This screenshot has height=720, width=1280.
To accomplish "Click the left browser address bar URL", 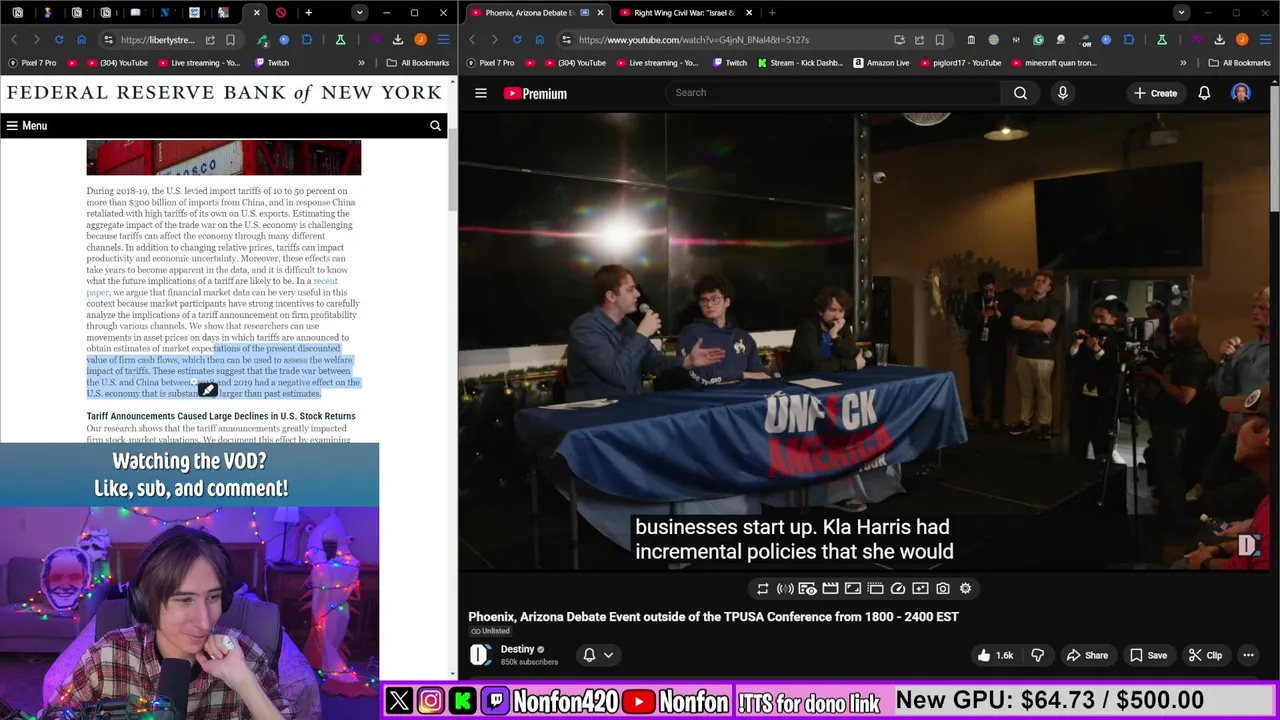I will [x=158, y=40].
